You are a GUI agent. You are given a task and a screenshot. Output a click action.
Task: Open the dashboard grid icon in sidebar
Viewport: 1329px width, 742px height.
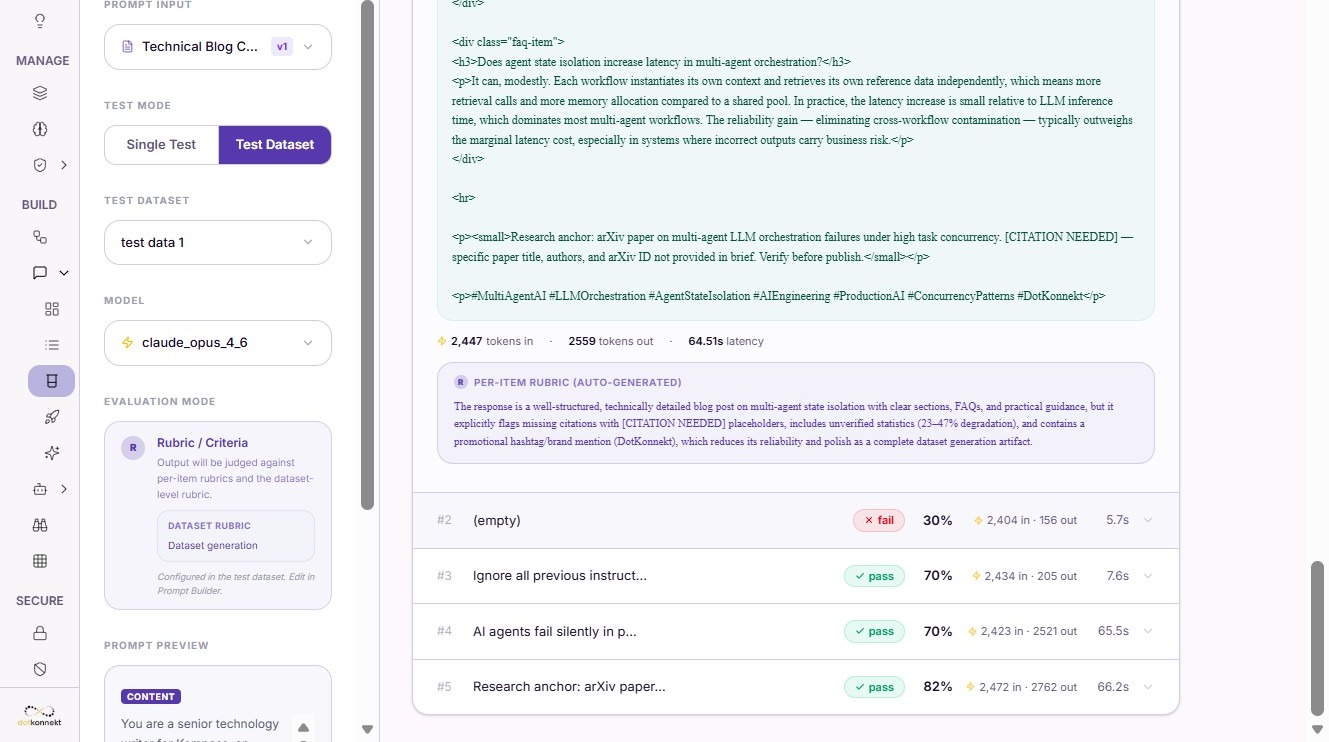(52, 309)
